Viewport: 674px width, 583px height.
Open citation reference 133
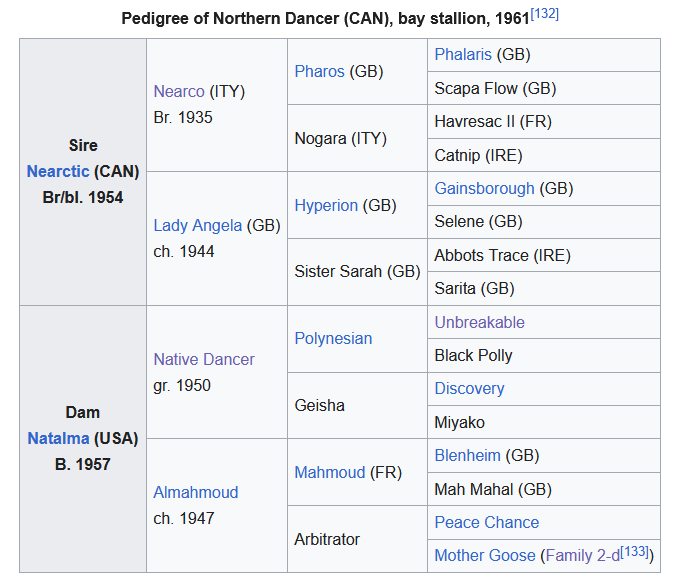634,552
